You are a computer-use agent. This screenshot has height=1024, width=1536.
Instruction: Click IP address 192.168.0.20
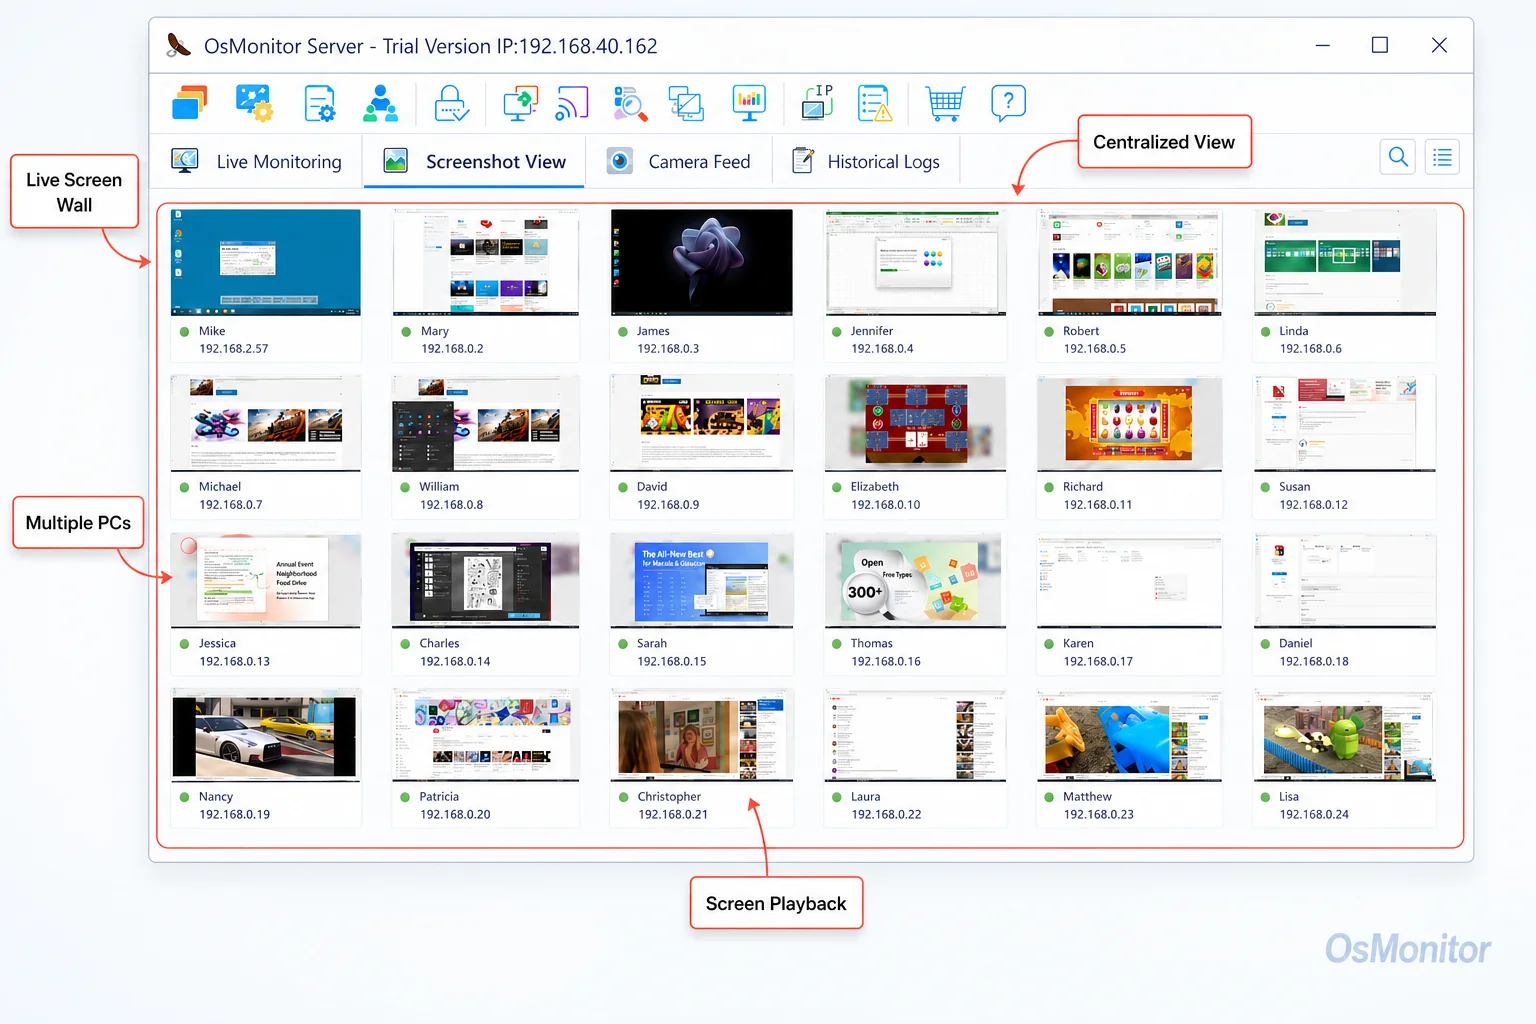coord(455,815)
